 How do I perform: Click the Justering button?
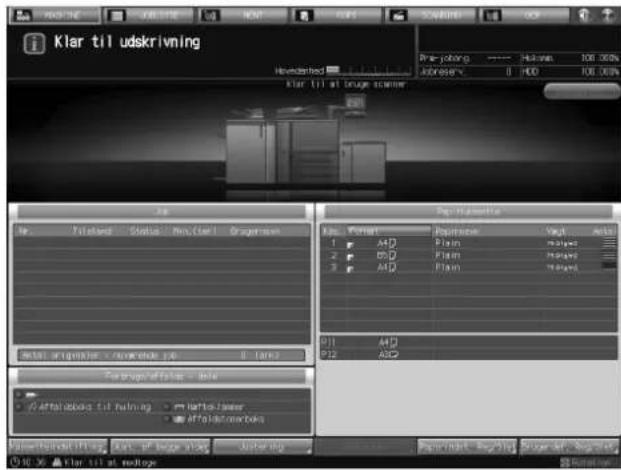click(263, 447)
